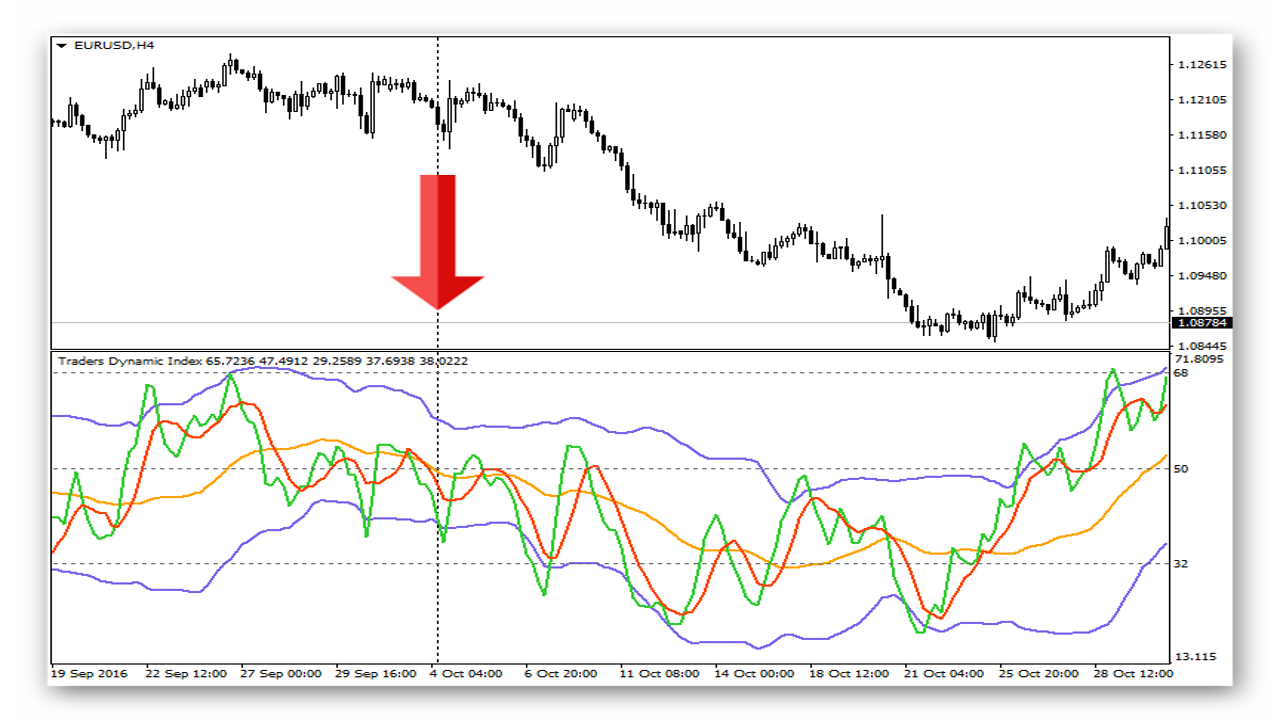Click the 50 level label on indicator
1280x720 pixels.
click(x=1182, y=469)
